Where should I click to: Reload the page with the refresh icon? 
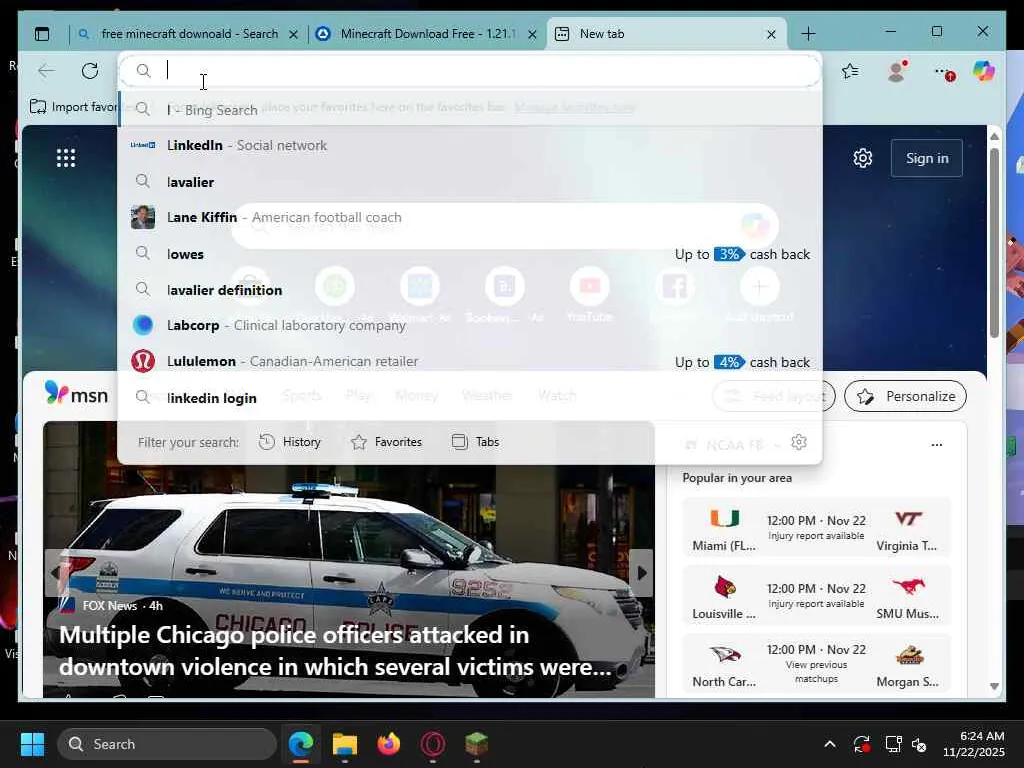pos(90,71)
